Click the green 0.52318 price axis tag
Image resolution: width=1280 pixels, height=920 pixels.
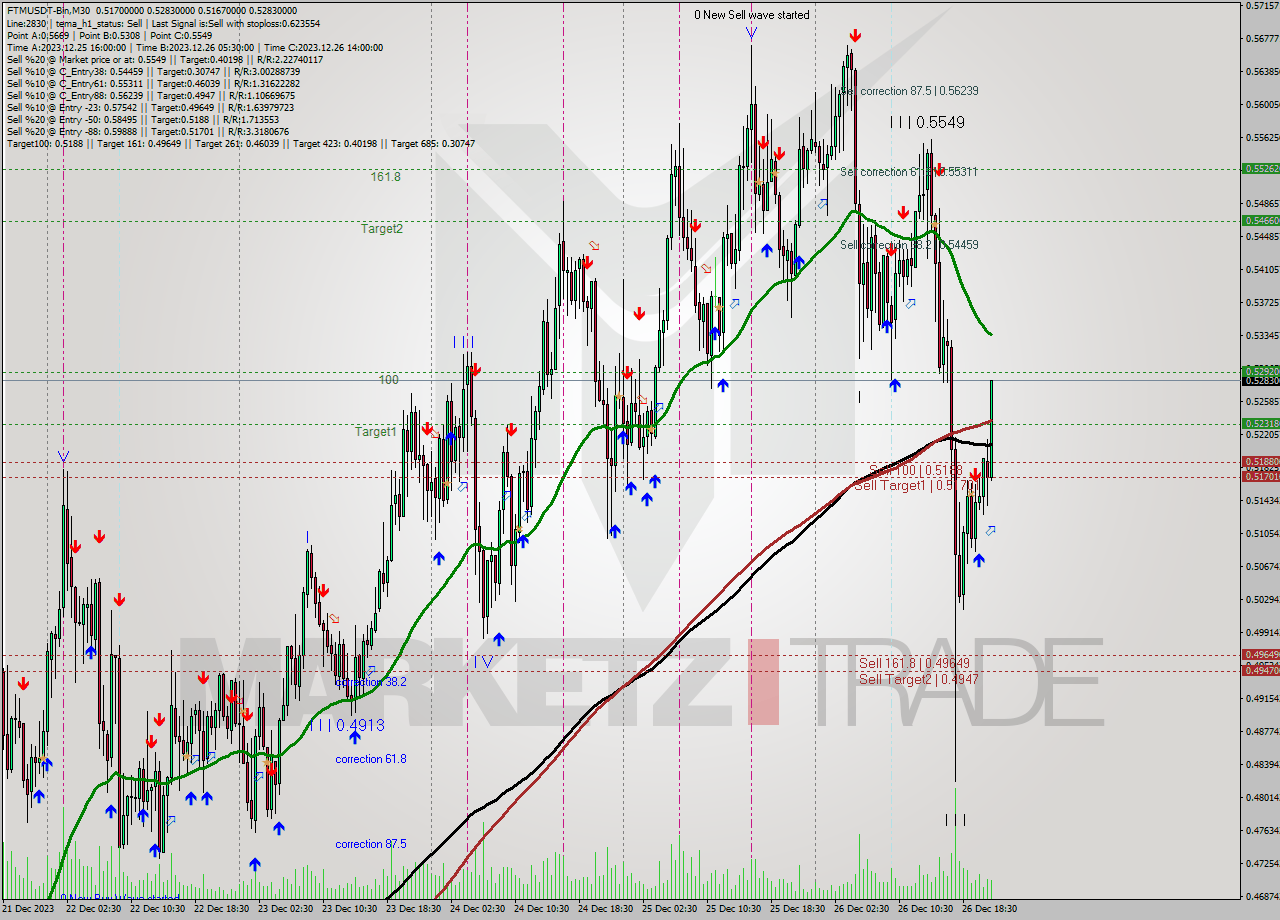[1261, 423]
